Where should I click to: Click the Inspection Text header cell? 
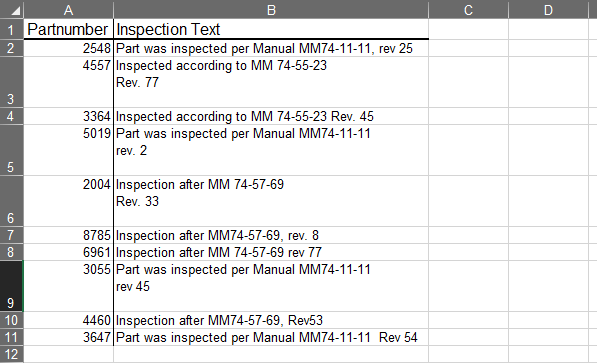[x=271, y=29]
